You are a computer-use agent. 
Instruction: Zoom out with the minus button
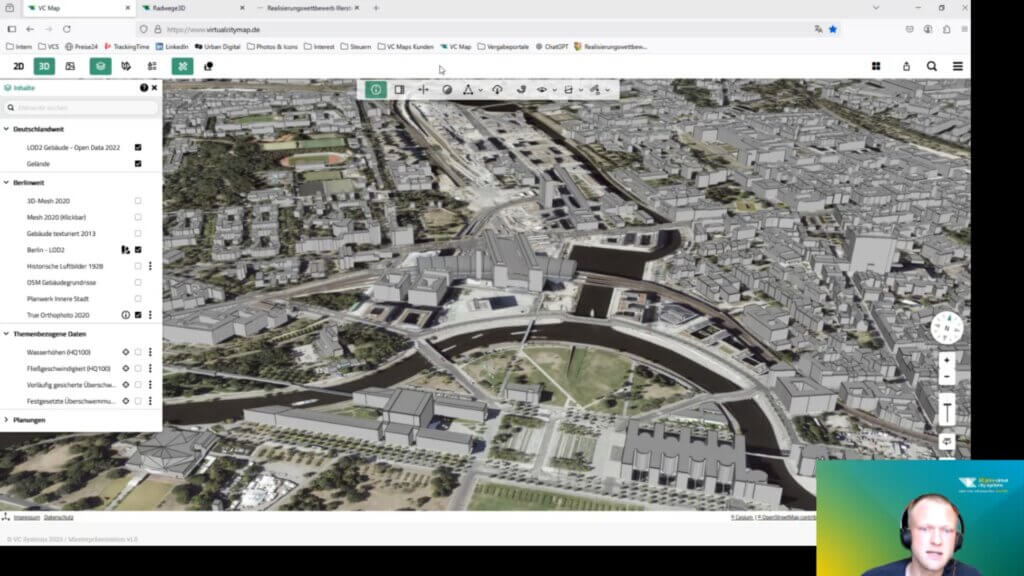pyautogui.click(x=947, y=377)
